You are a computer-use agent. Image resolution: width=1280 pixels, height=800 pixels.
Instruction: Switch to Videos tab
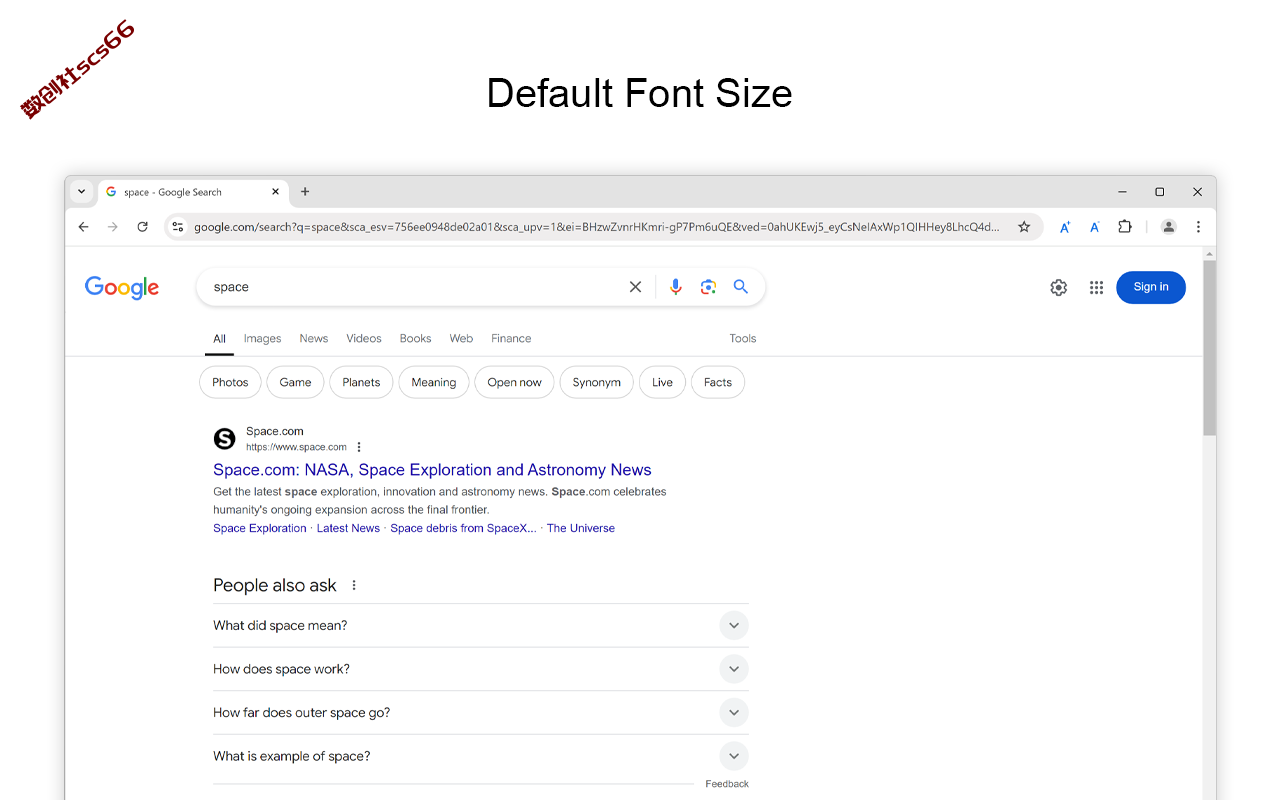[x=364, y=339]
